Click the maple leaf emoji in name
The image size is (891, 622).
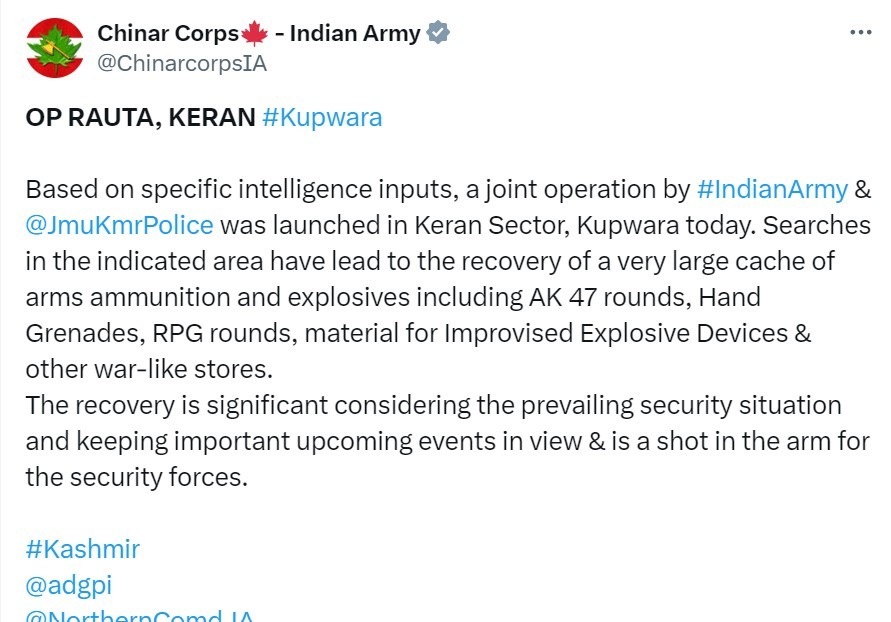click(254, 33)
